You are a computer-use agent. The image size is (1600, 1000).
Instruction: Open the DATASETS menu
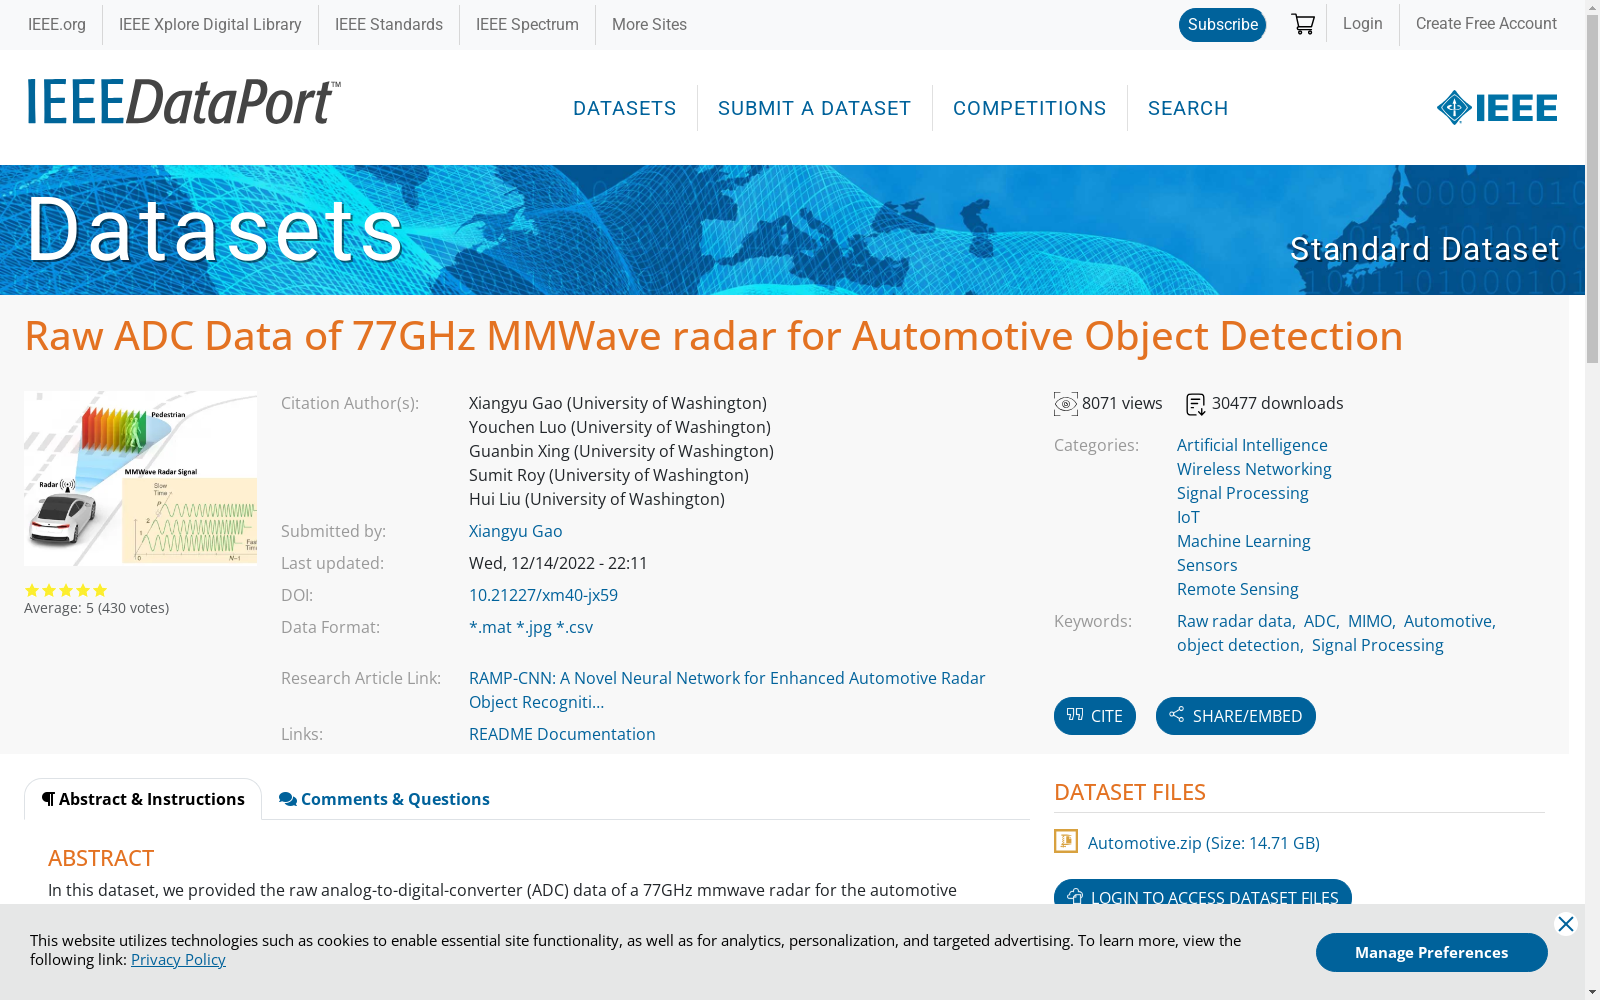pos(625,108)
